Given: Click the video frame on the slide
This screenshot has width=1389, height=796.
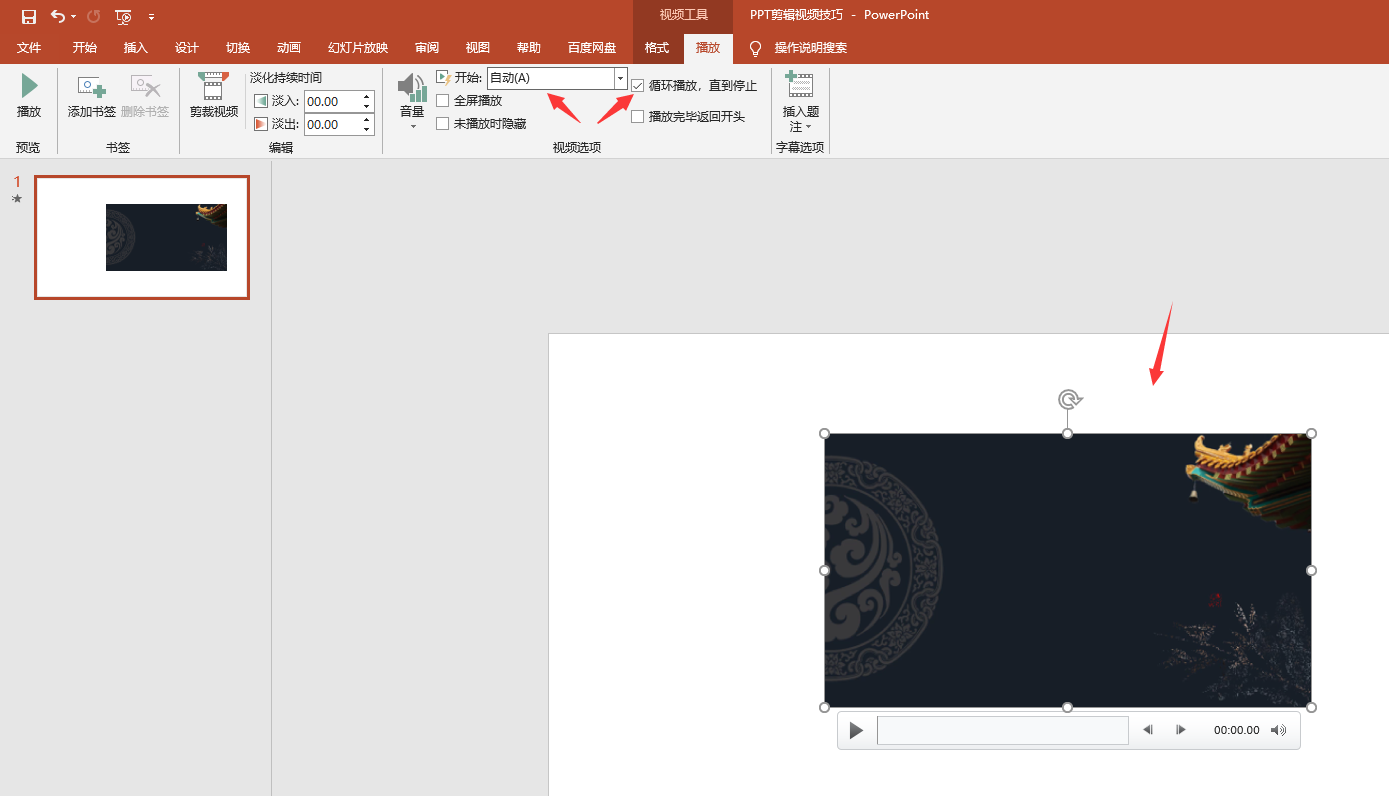Looking at the screenshot, I should [x=1068, y=570].
